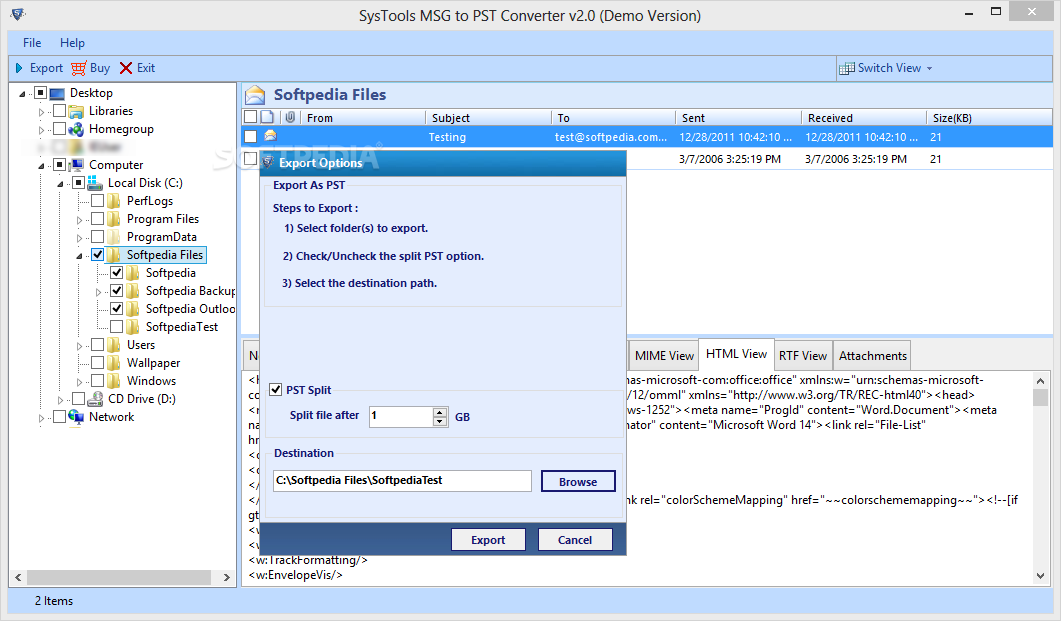Click Cancel in Export Options dialog
This screenshot has width=1061, height=621.
point(574,540)
